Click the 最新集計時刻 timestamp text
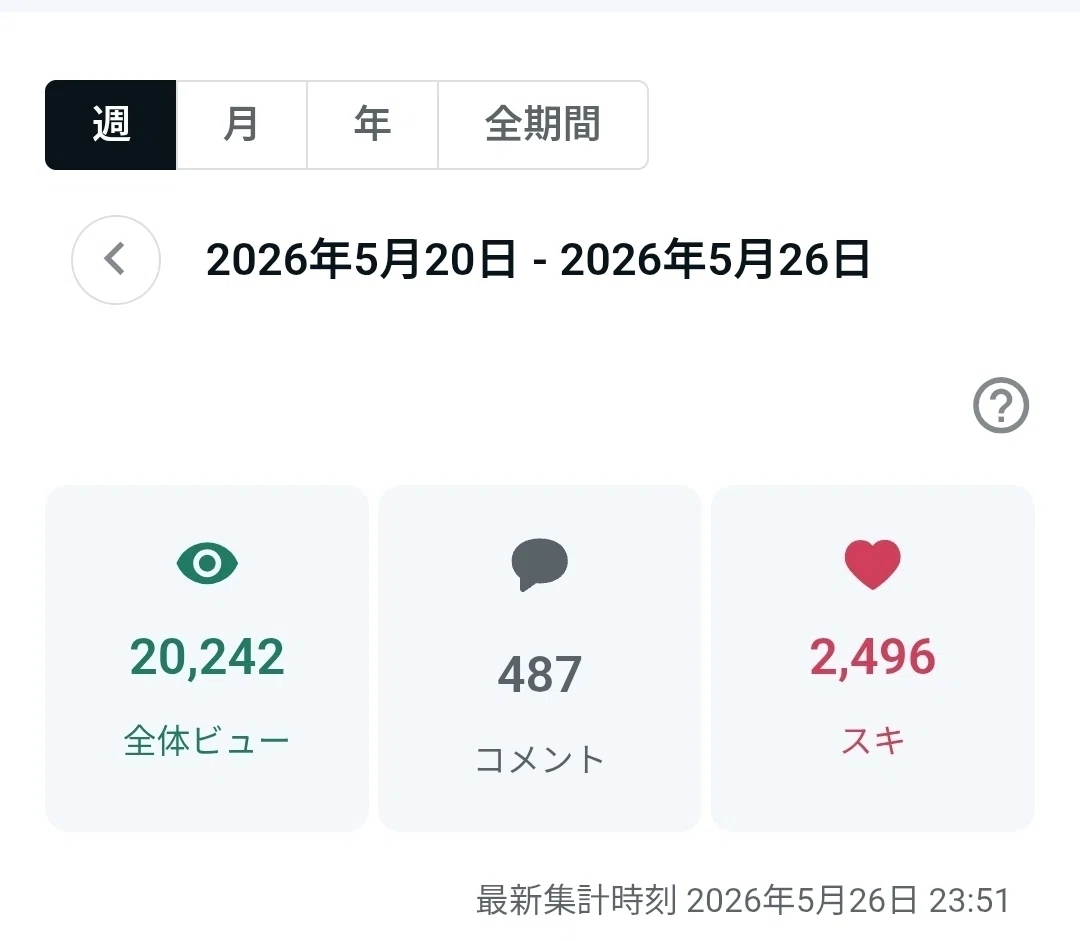Viewport: 1080px width, 941px height. 743,900
